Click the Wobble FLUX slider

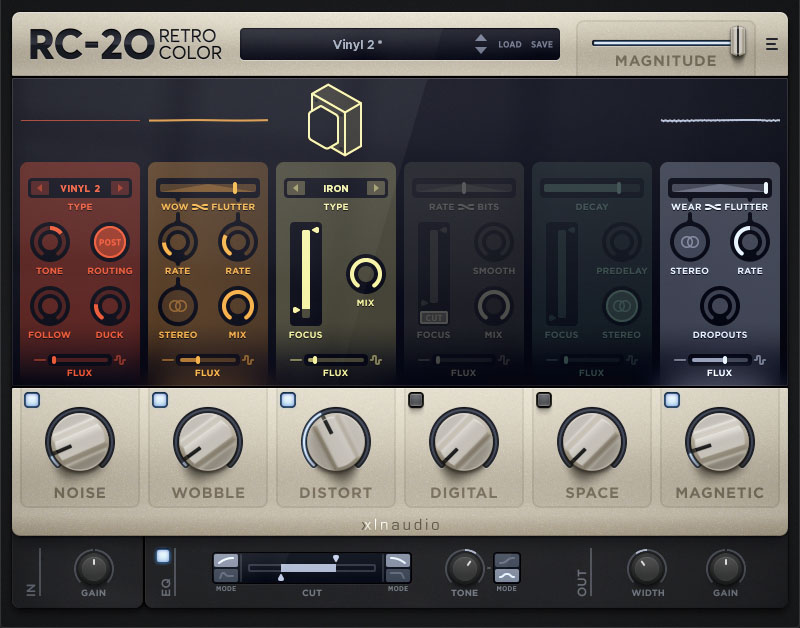coord(207,360)
